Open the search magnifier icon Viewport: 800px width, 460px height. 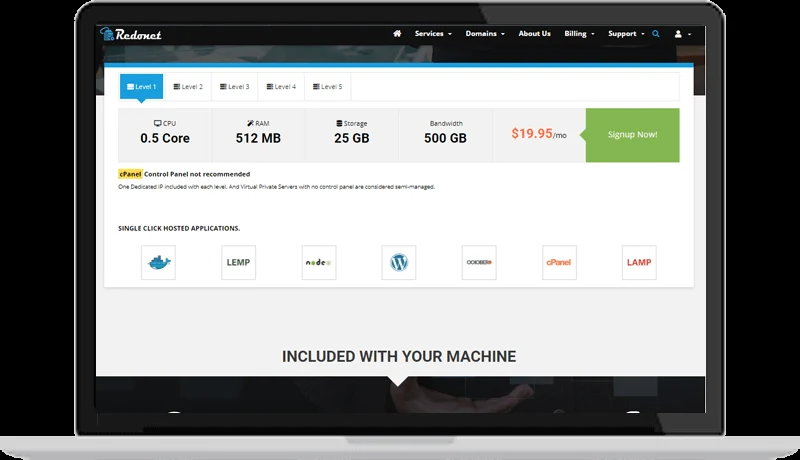coord(656,34)
